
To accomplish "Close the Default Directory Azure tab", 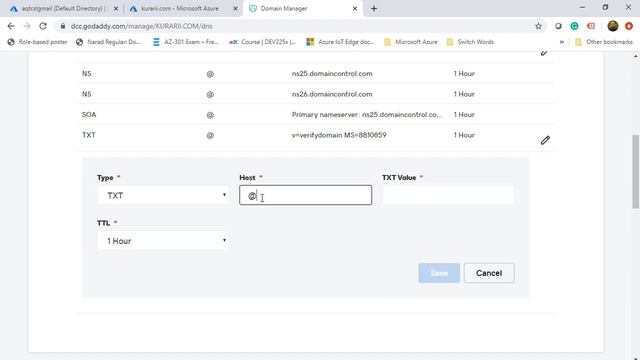I will 116,9.
